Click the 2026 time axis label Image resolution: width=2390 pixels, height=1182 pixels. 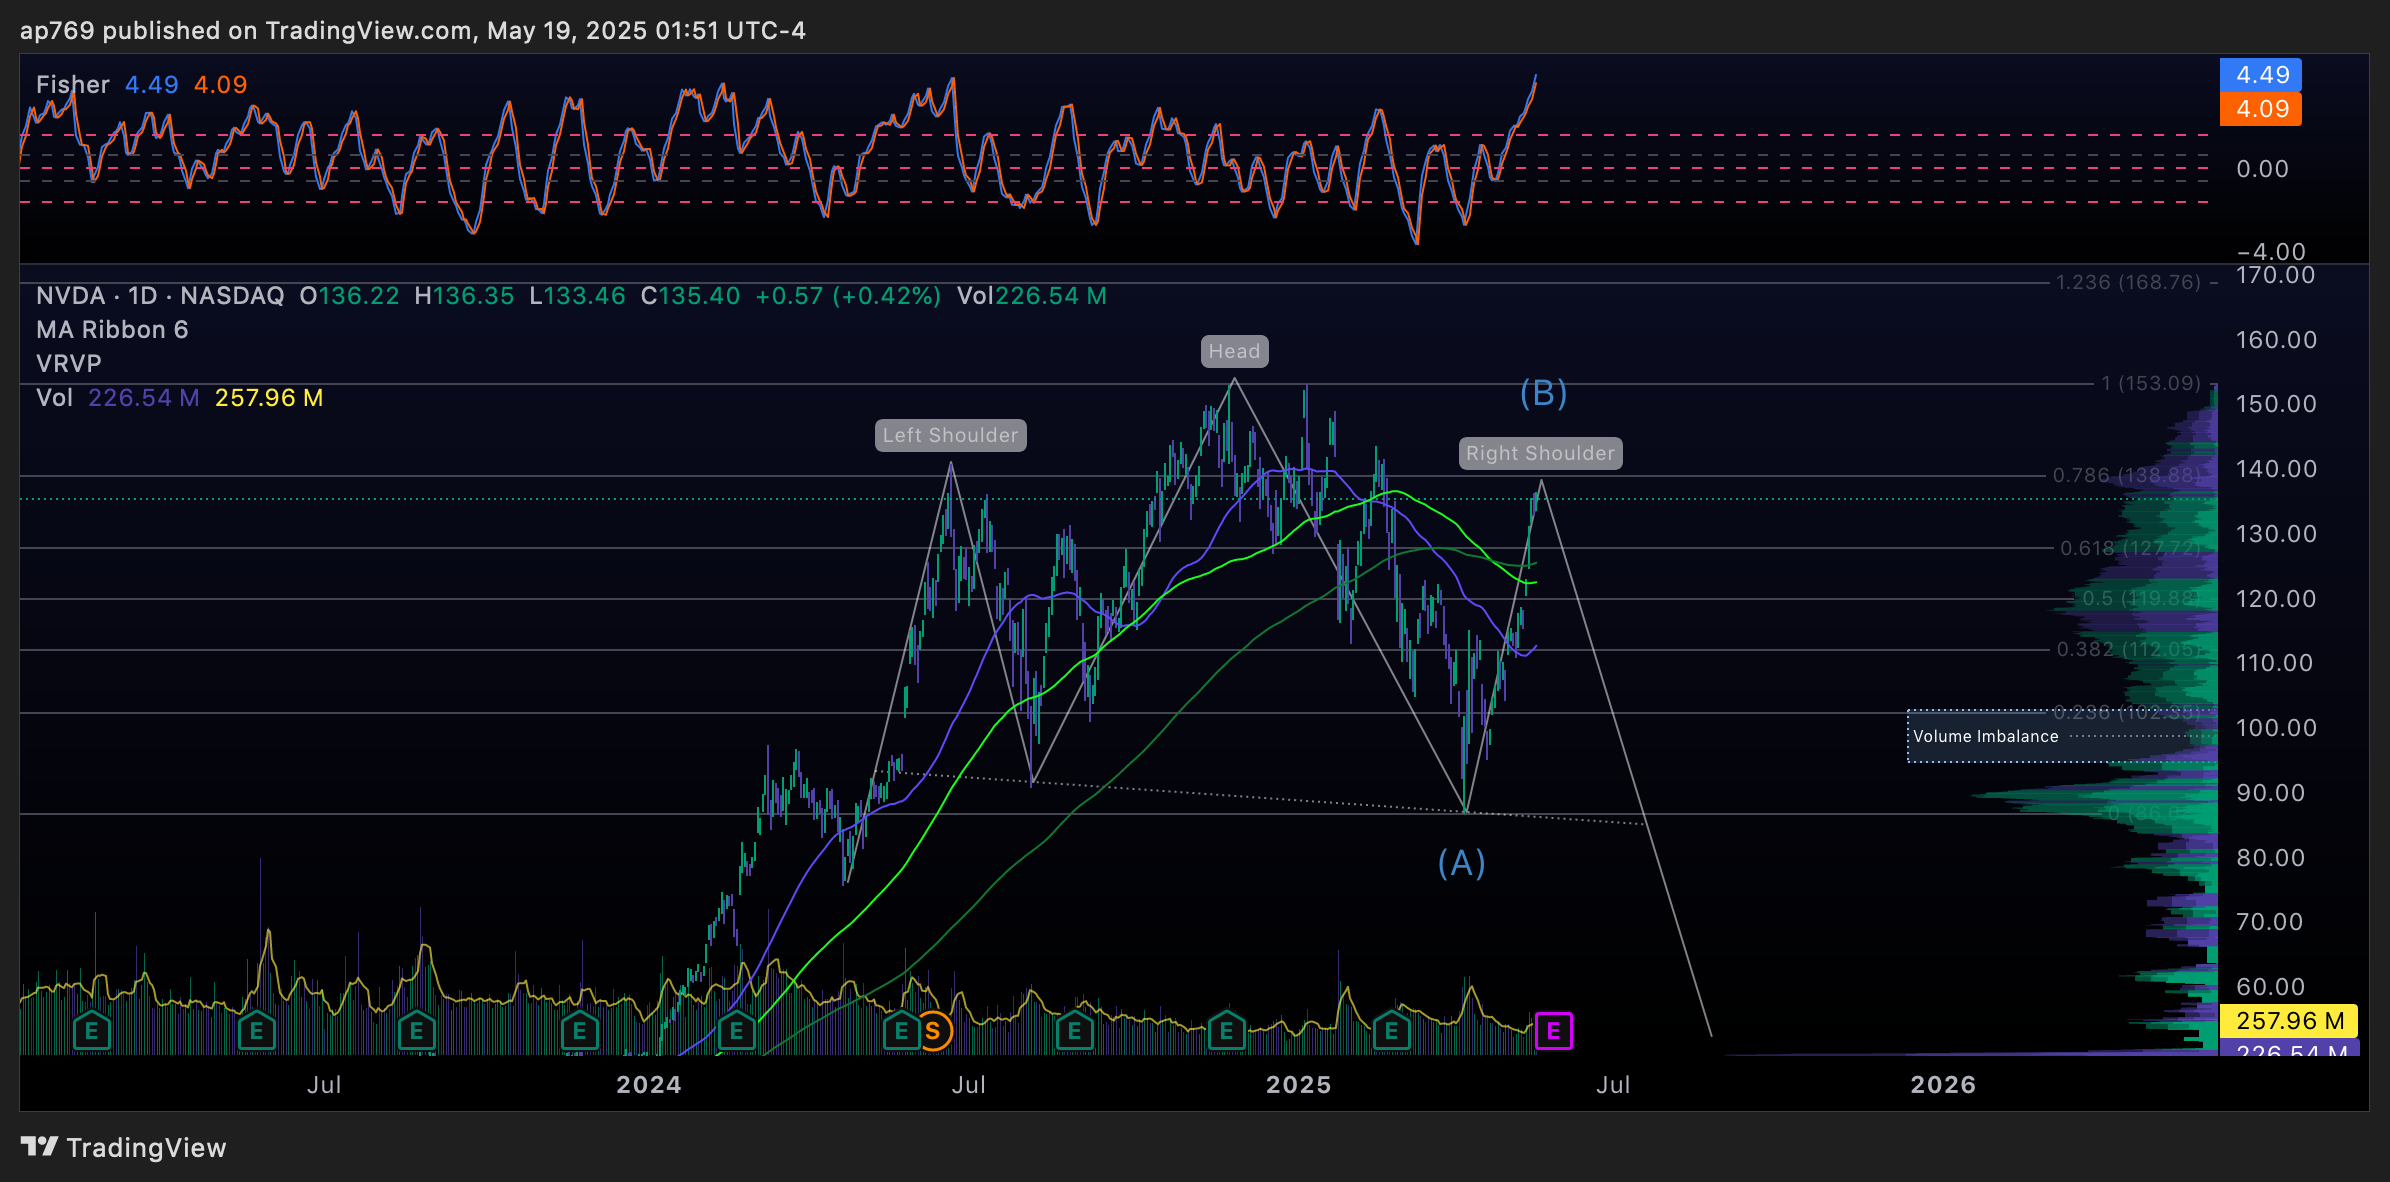tap(1943, 1085)
